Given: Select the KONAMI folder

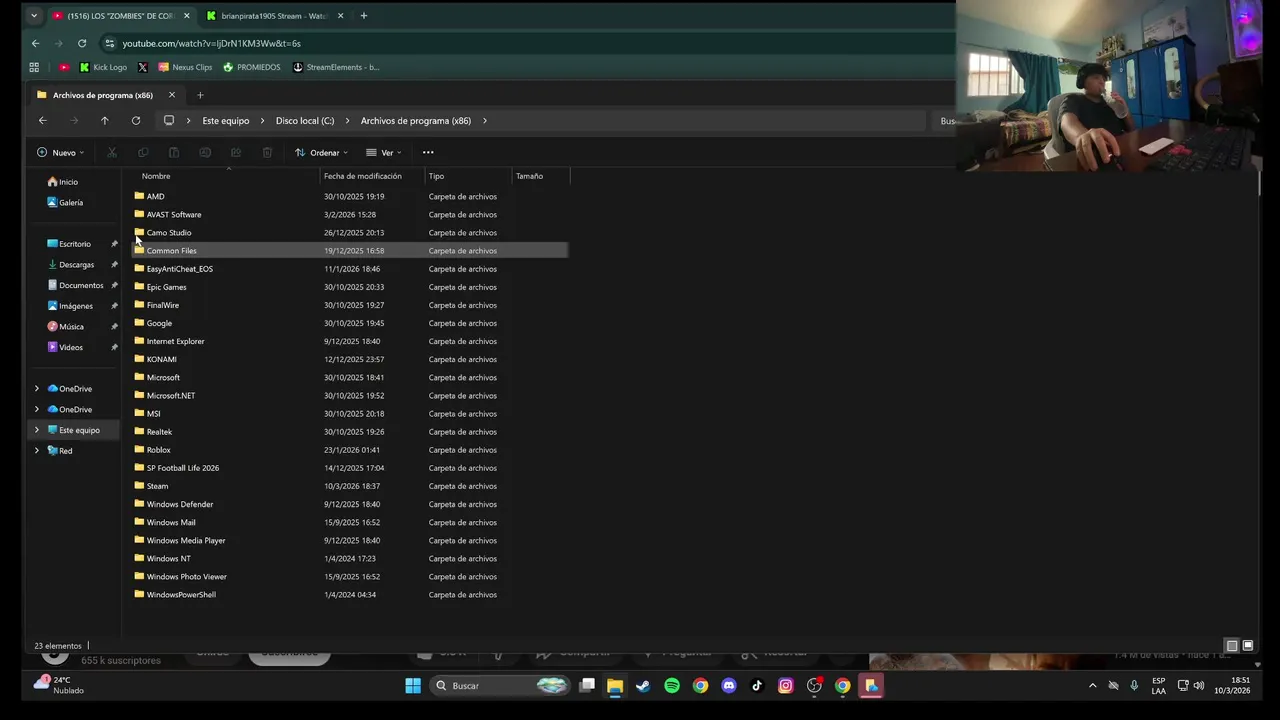Looking at the screenshot, I should (161, 359).
